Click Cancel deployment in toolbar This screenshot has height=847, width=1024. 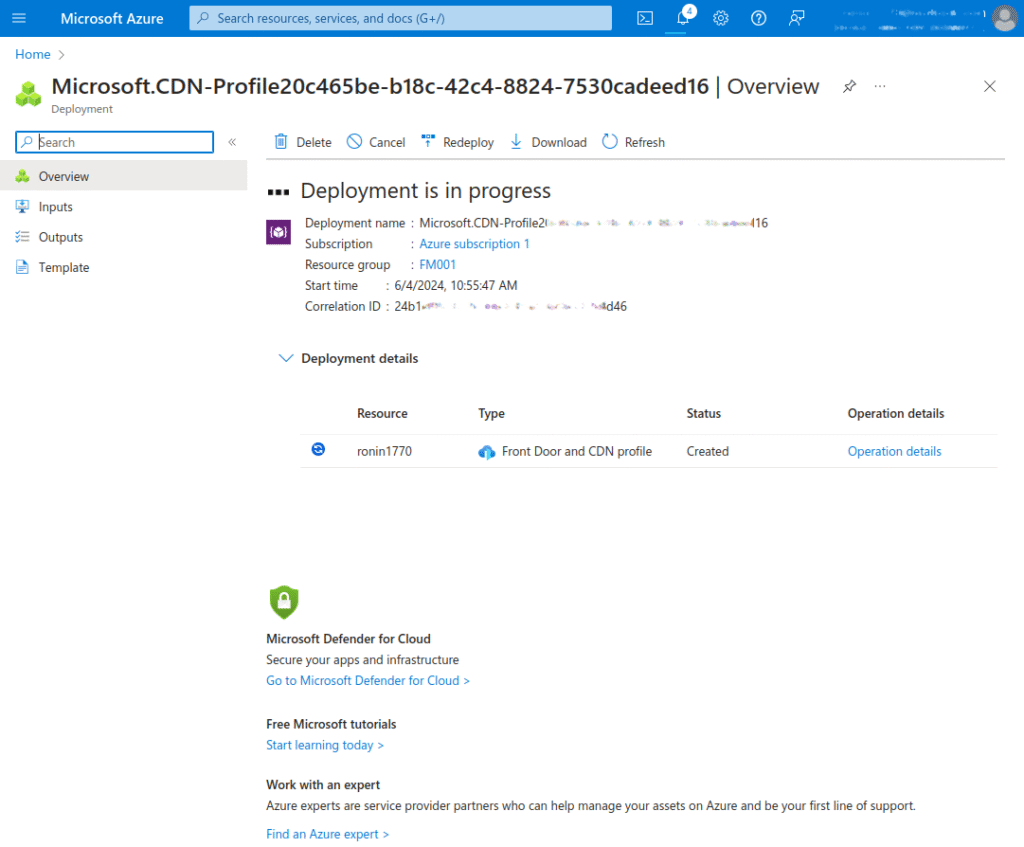[376, 142]
